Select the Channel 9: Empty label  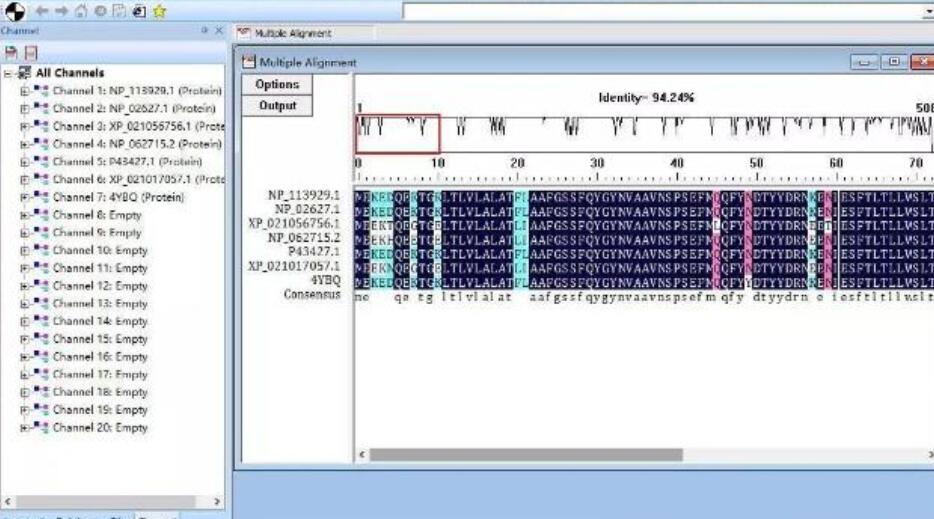pos(96,232)
